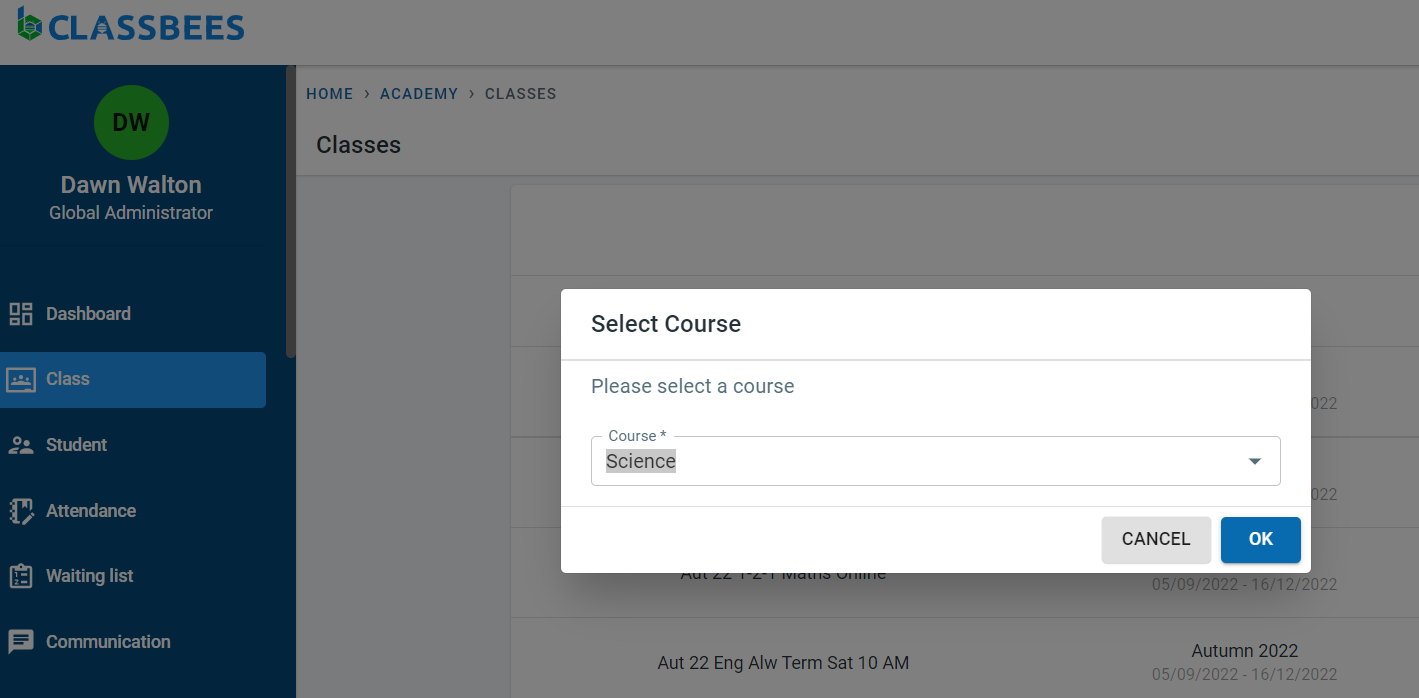Click the sidebar vertical scrollbar
The image size is (1419, 698).
[290, 212]
